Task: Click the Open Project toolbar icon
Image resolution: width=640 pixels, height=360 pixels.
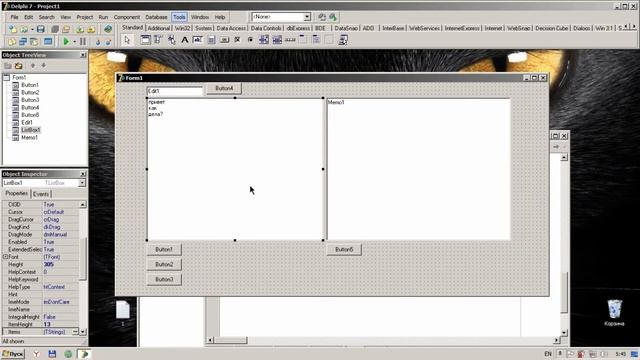Action: pyautogui.click(x=66, y=29)
